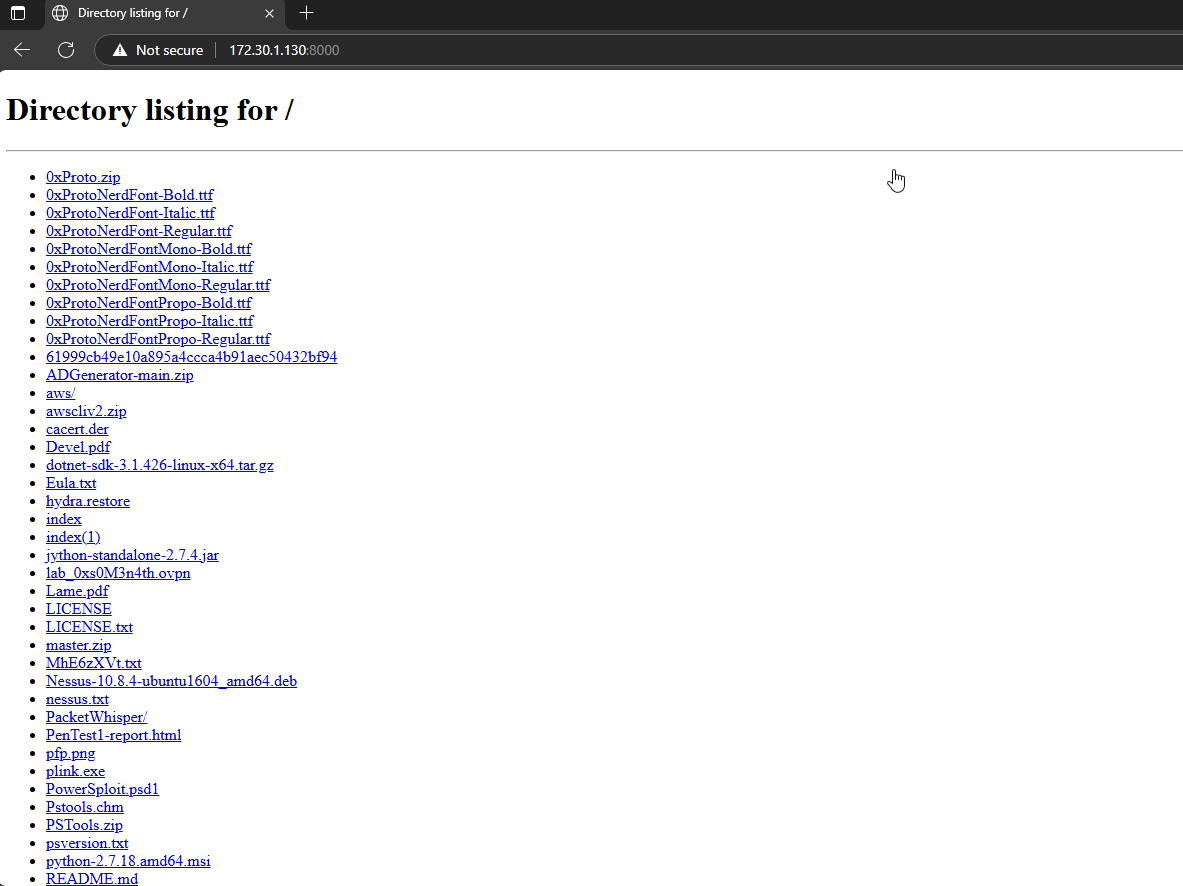Download master.zip
Screen dimensions: 1183x886
coord(78,645)
